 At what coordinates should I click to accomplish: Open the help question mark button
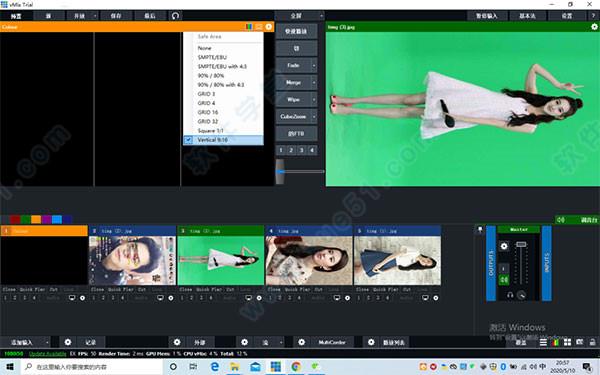pos(593,16)
